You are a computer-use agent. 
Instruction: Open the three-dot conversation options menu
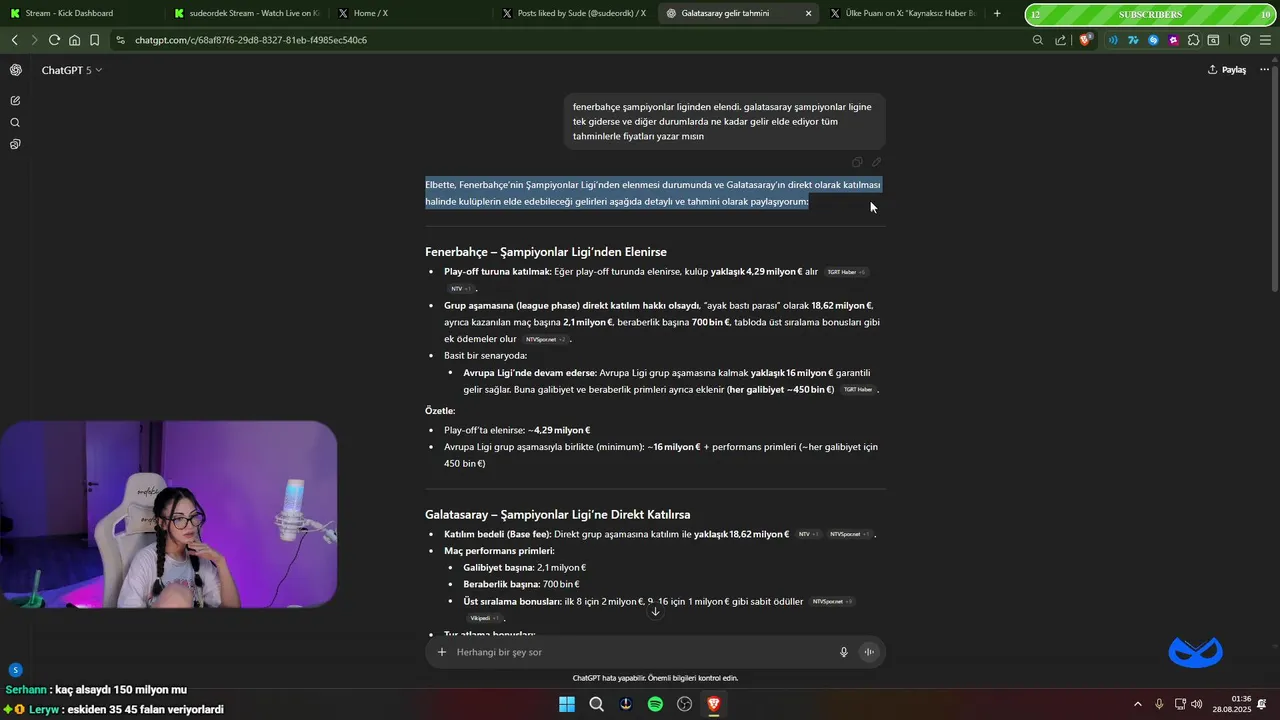pyautogui.click(x=1264, y=70)
